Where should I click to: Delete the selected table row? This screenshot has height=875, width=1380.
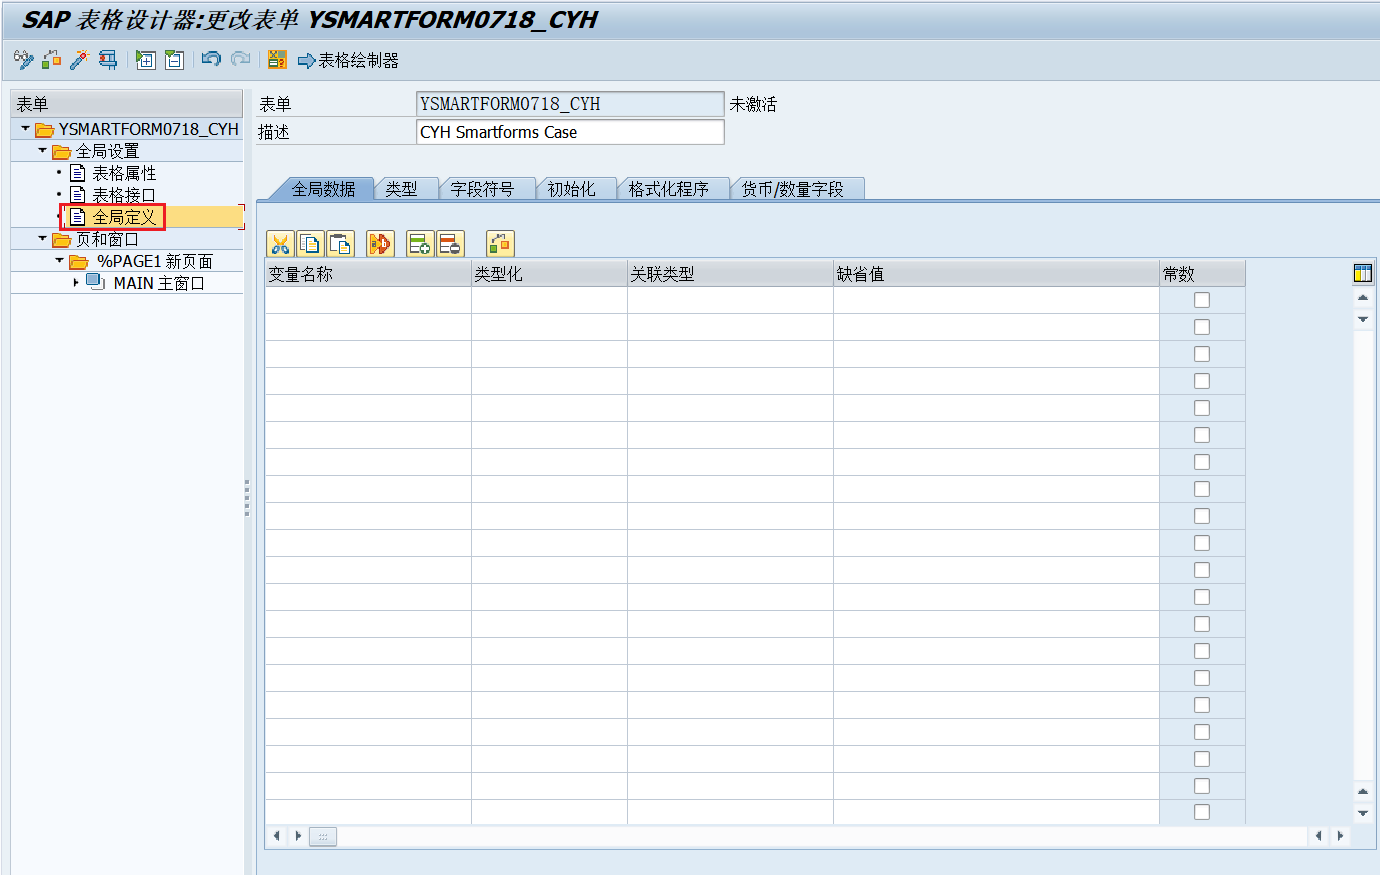[450, 243]
